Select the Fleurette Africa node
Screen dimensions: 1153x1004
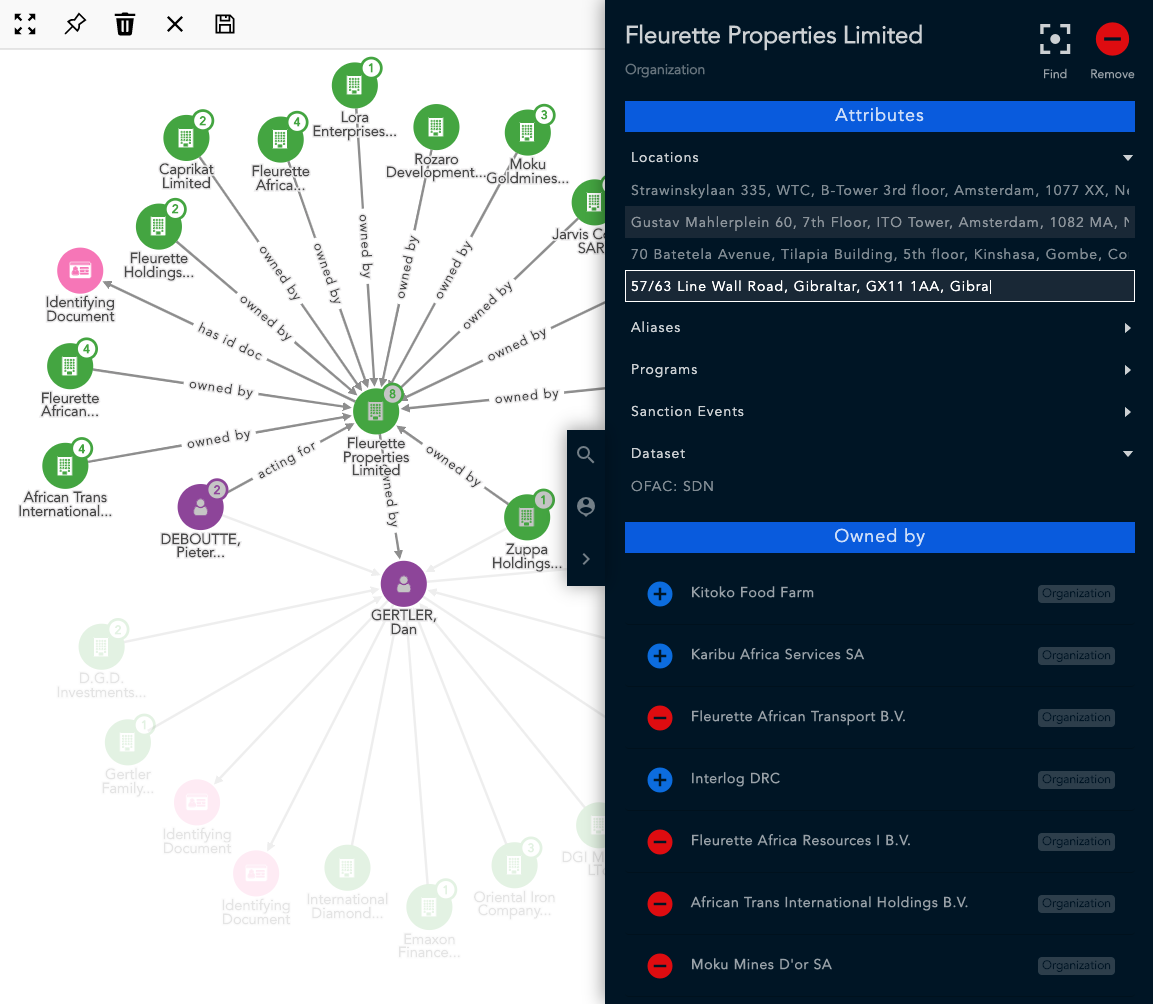click(x=280, y=139)
